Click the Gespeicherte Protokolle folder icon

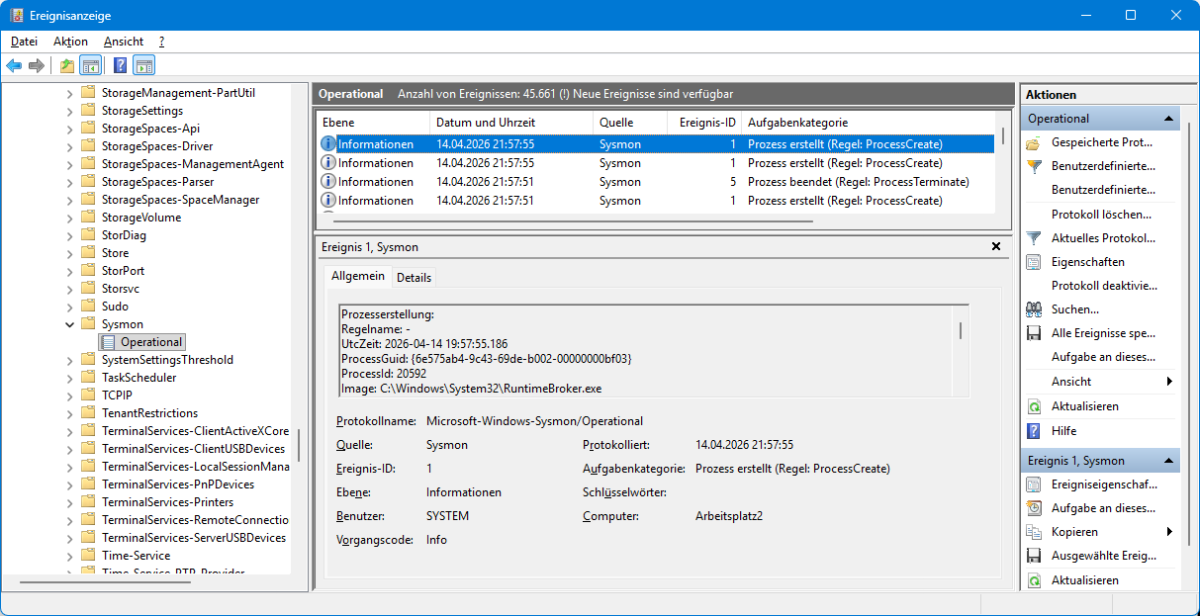point(1034,143)
